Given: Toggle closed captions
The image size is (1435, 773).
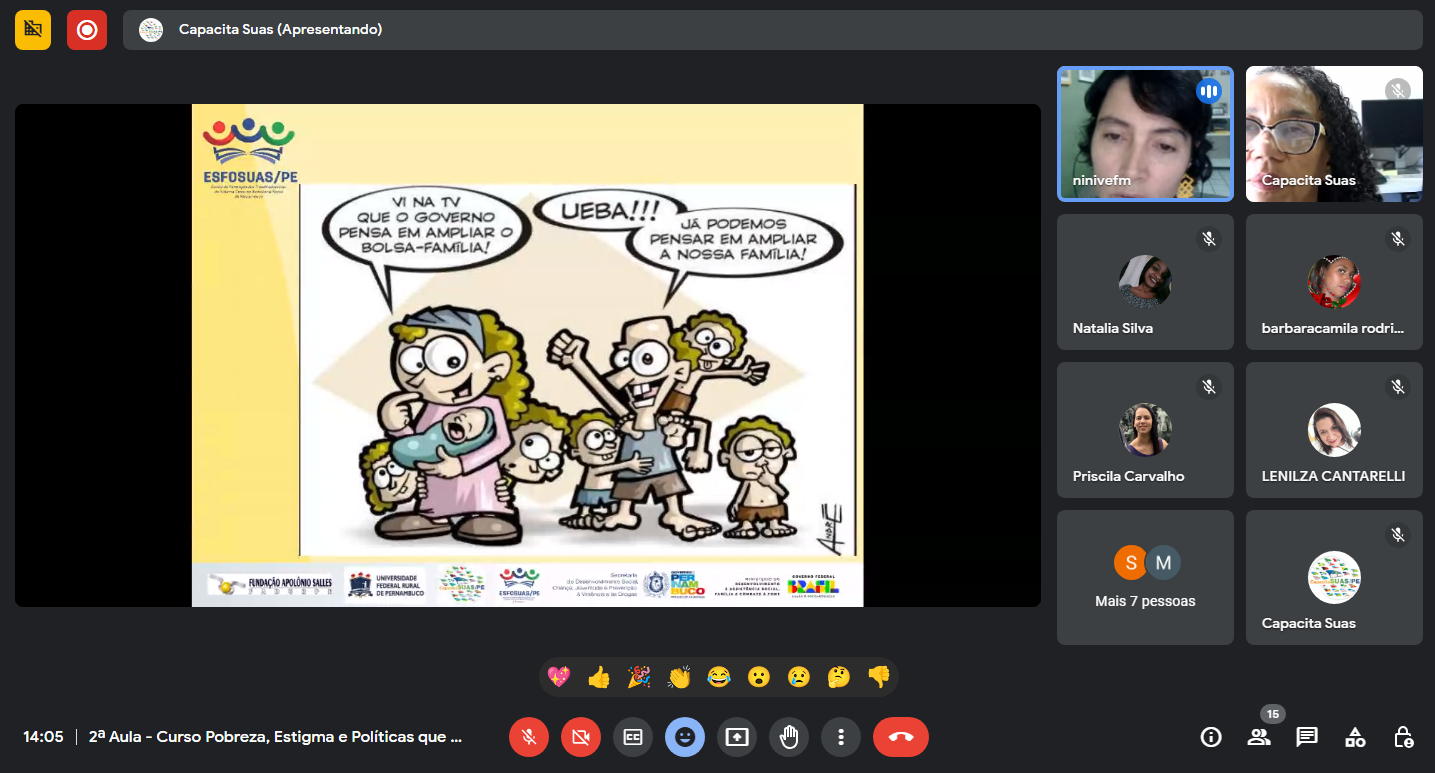Looking at the screenshot, I should [633, 738].
